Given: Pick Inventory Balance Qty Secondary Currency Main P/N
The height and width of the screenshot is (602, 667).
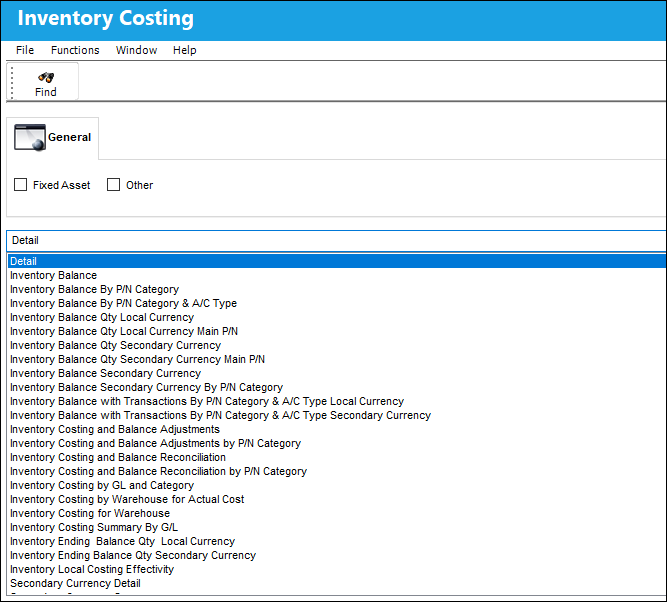Looking at the screenshot, I should [x=336, y=359].
